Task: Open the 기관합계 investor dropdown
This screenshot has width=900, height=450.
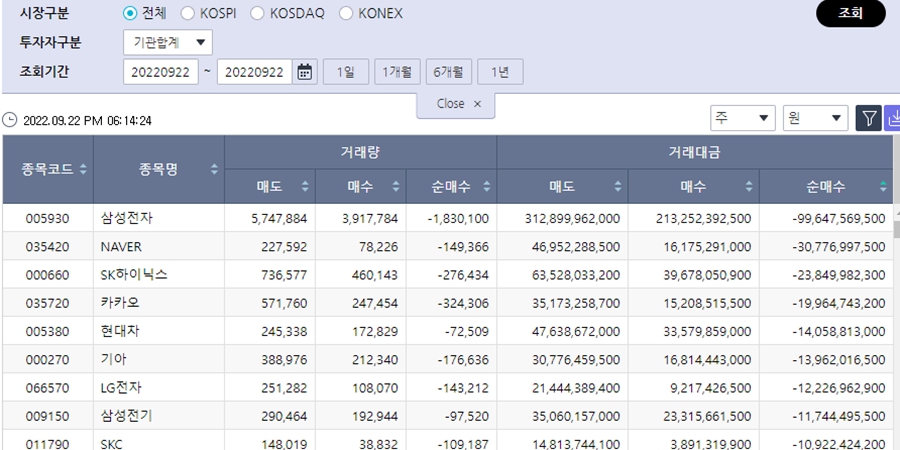Action: [x=167, y=42]
